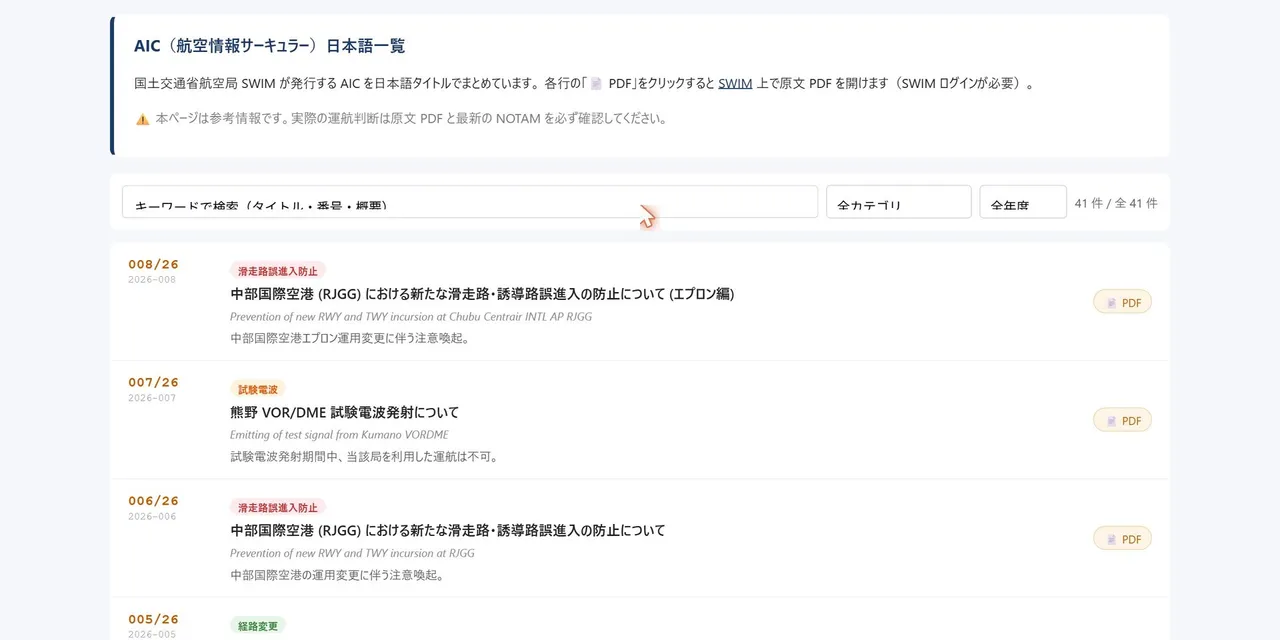Click the 滑走路誤進入防止 tag on 008/26
Viewport: 1280px width, 640px height.
278,271
